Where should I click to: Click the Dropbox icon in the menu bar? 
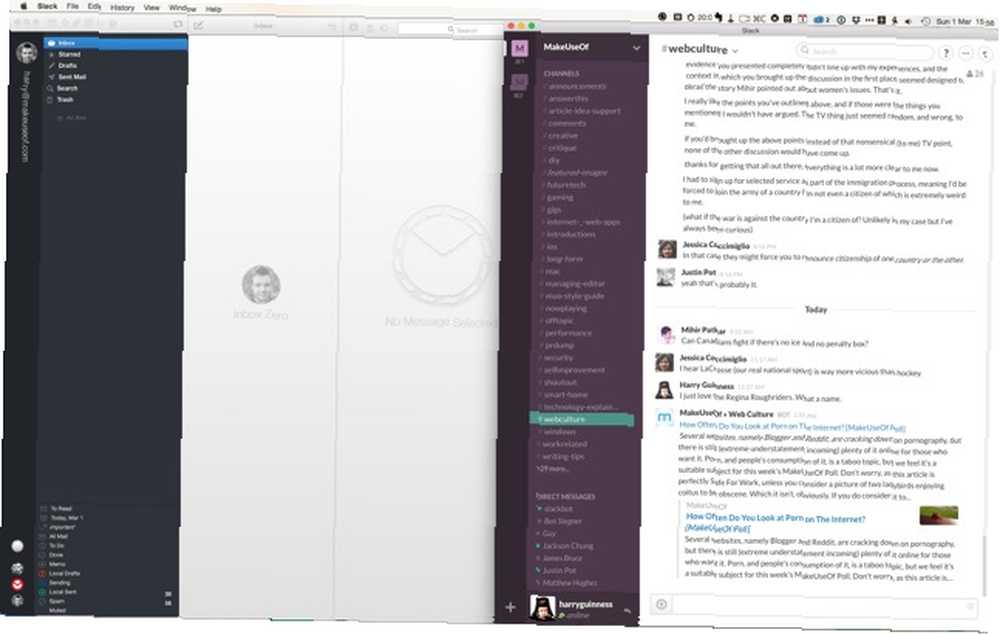click(856, 20)
